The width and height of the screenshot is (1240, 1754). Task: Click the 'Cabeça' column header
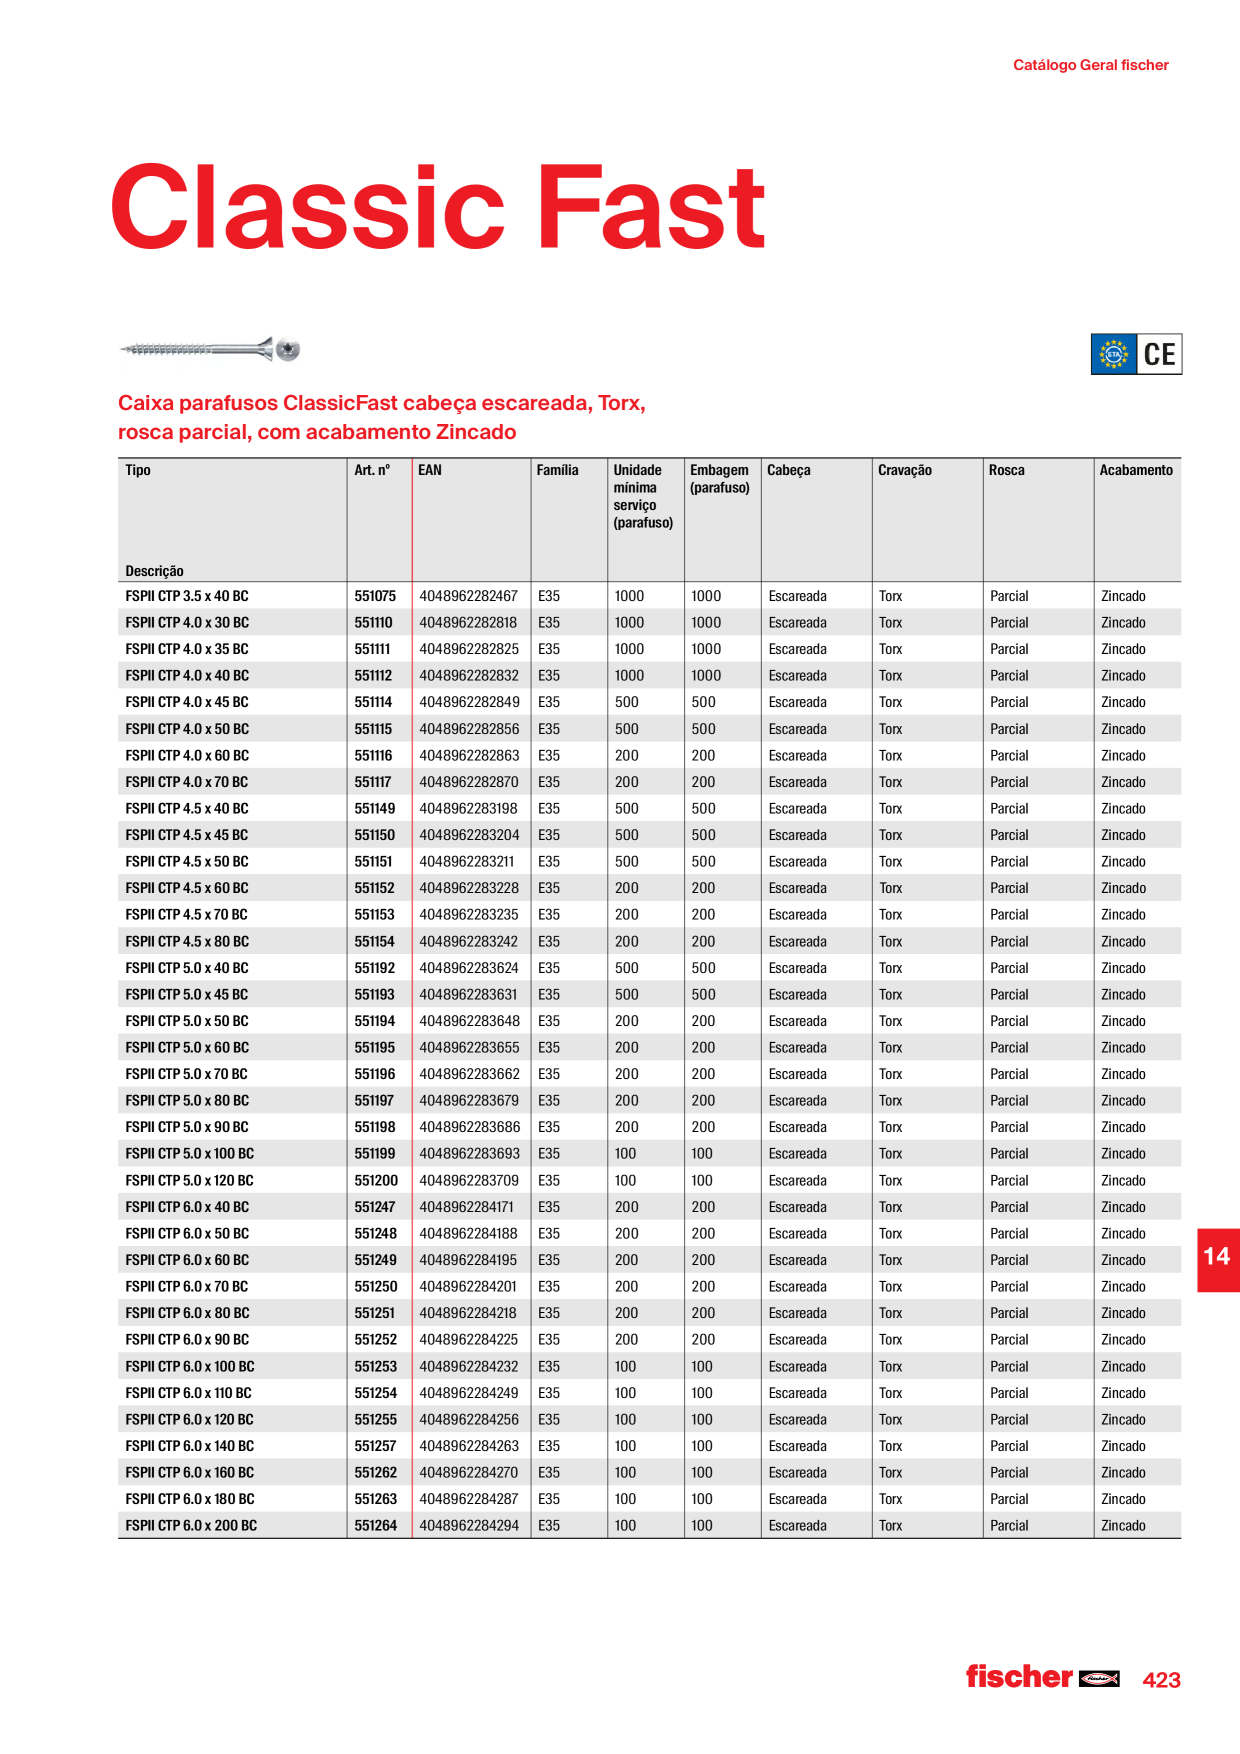(789, 470)
